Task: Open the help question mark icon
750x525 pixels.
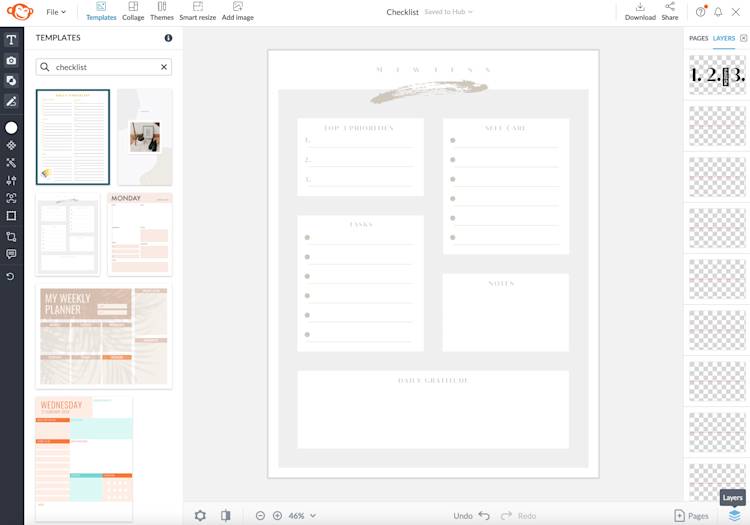Action: coord(701,12)
